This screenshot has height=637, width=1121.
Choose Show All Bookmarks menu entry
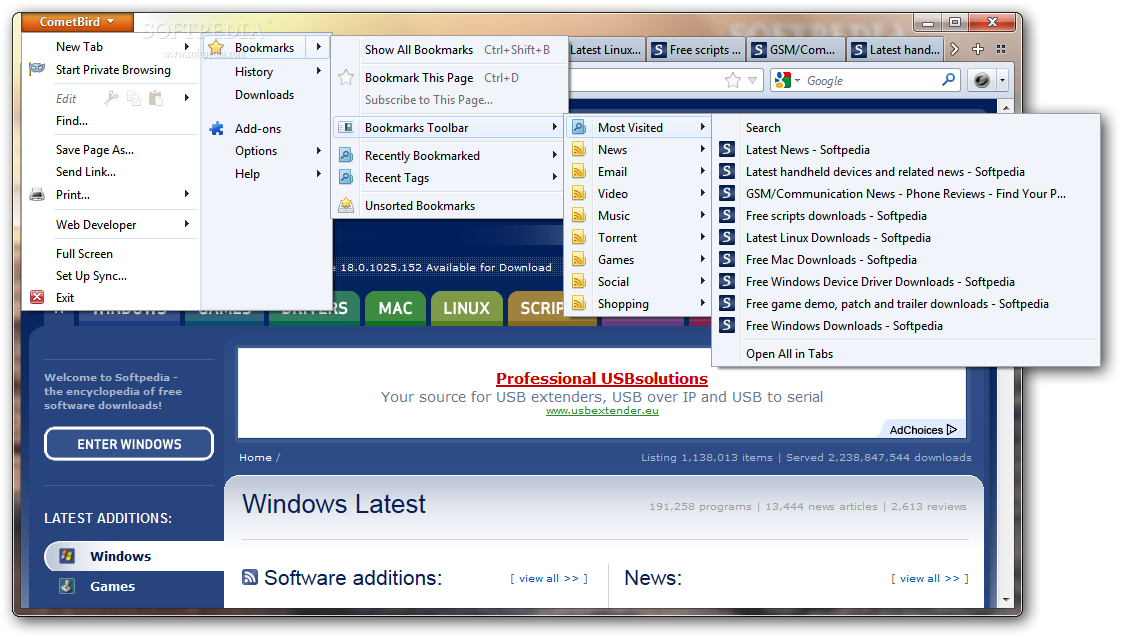(x=419, y=49)
